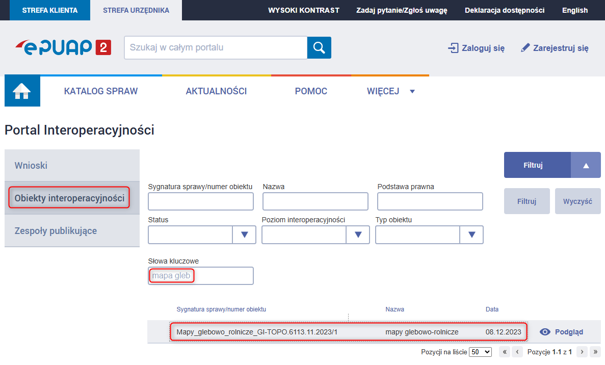This screenshot has height=365, width=605.
Task: Sort by Sygnatura sprawy/numer obiektu column header
Action: [x=221, y=309]
